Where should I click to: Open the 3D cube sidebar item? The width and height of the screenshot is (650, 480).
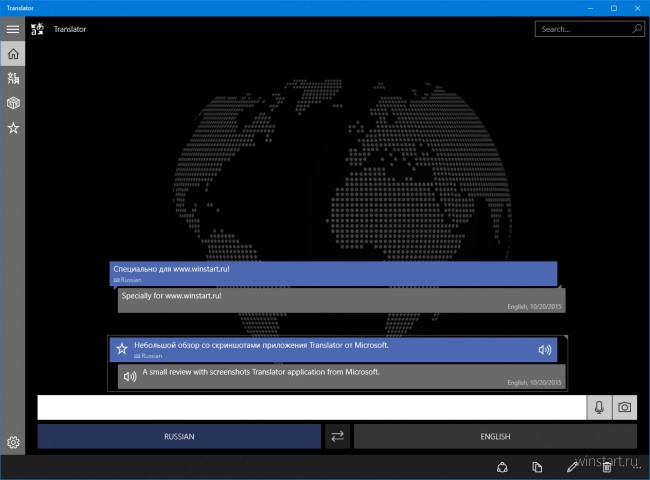point(13,103)
